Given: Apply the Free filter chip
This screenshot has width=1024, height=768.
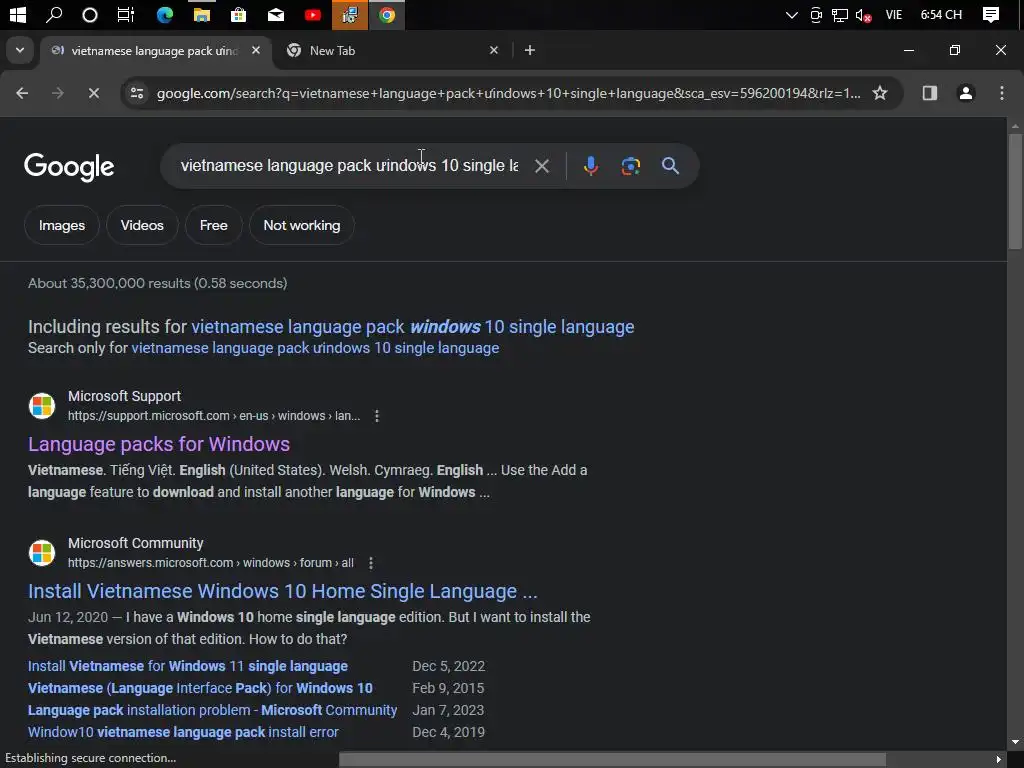Looking at the screenshot, I should pos(214,225).
